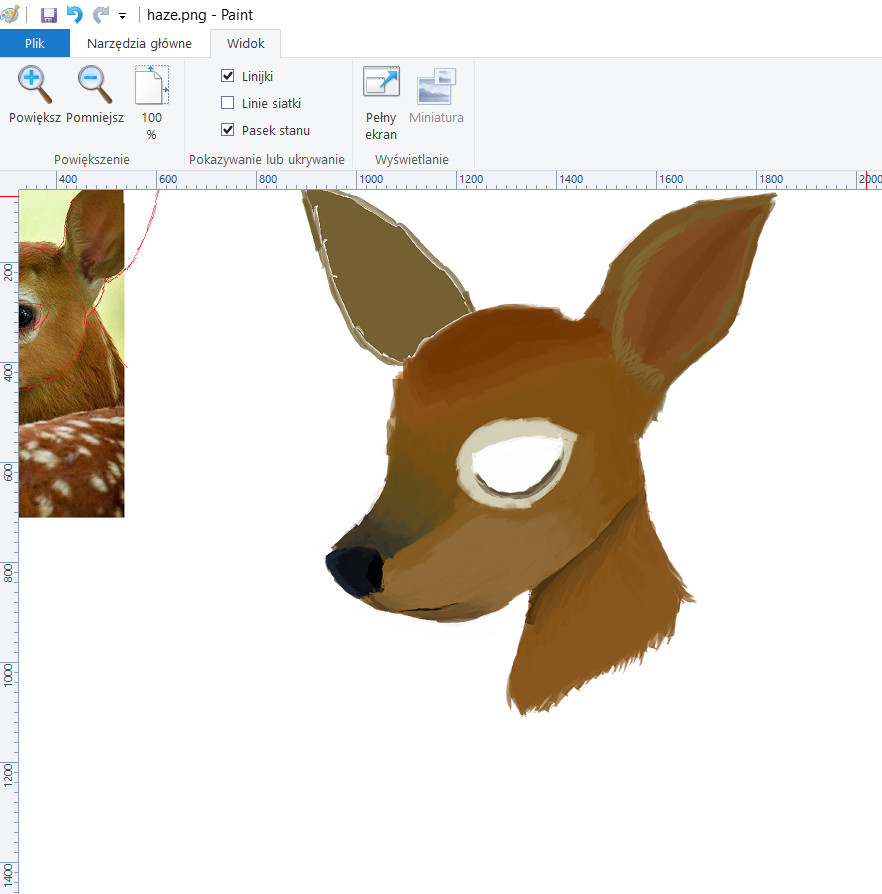Expand the Quick Access Toolbar customize arrow
This screenshot has height=894, width=882.
[x=122, y=16]
